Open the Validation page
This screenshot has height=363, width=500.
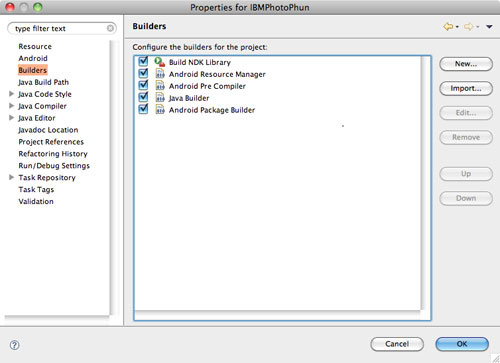pyautogui.click(x=36, y=202)
